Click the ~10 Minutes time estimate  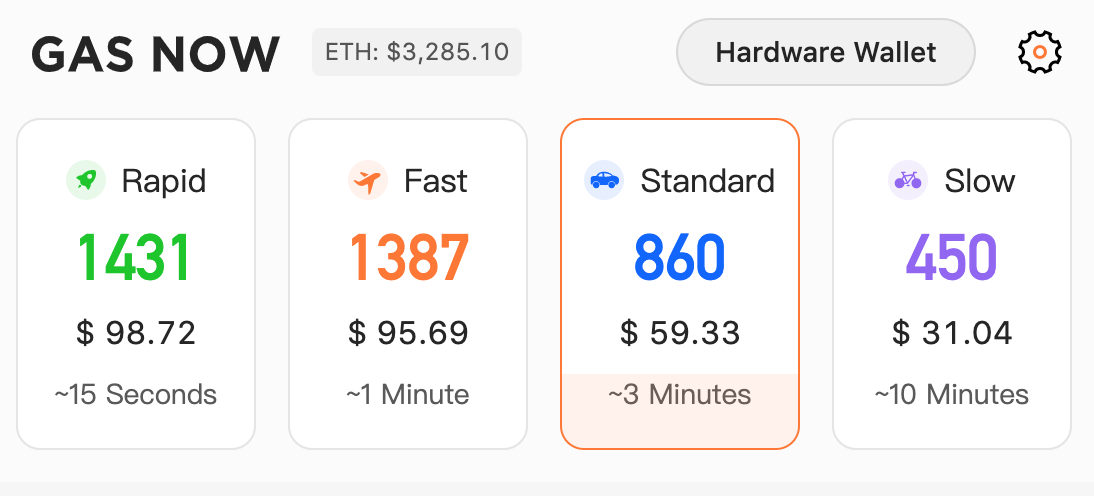[x=952, y=395]
